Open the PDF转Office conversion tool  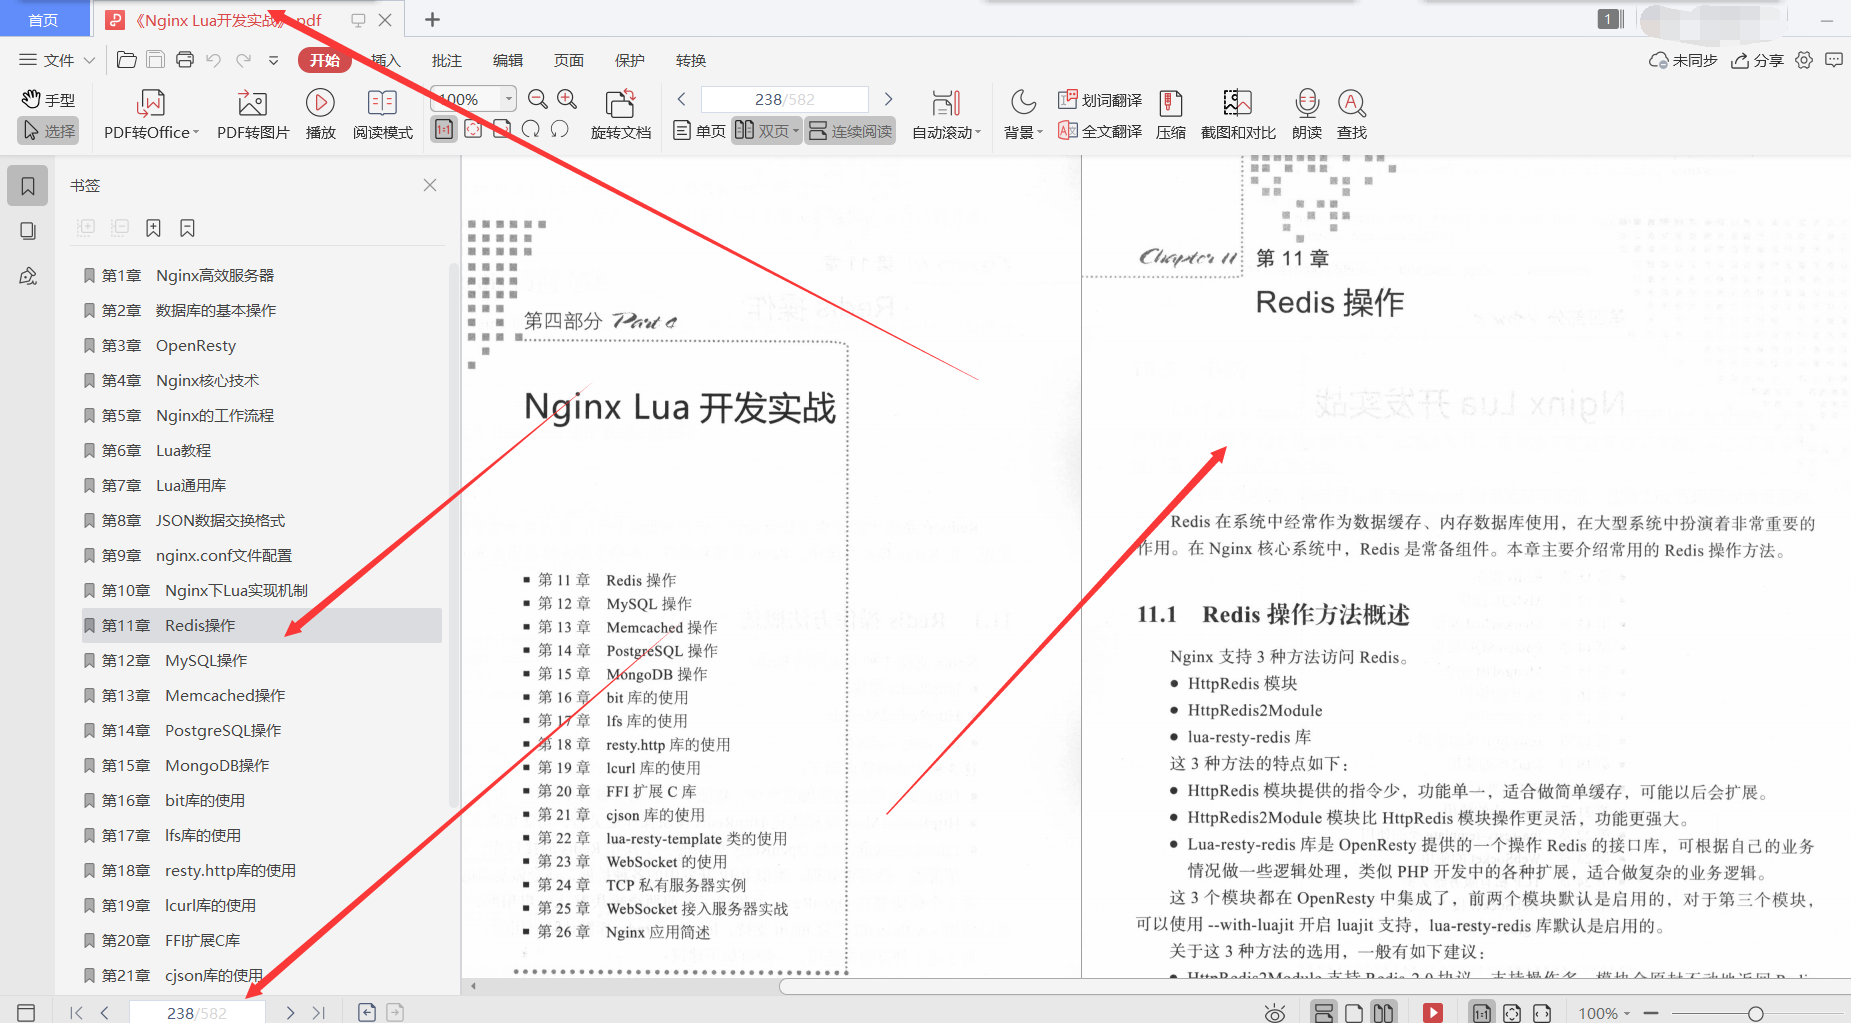[148, 113]
